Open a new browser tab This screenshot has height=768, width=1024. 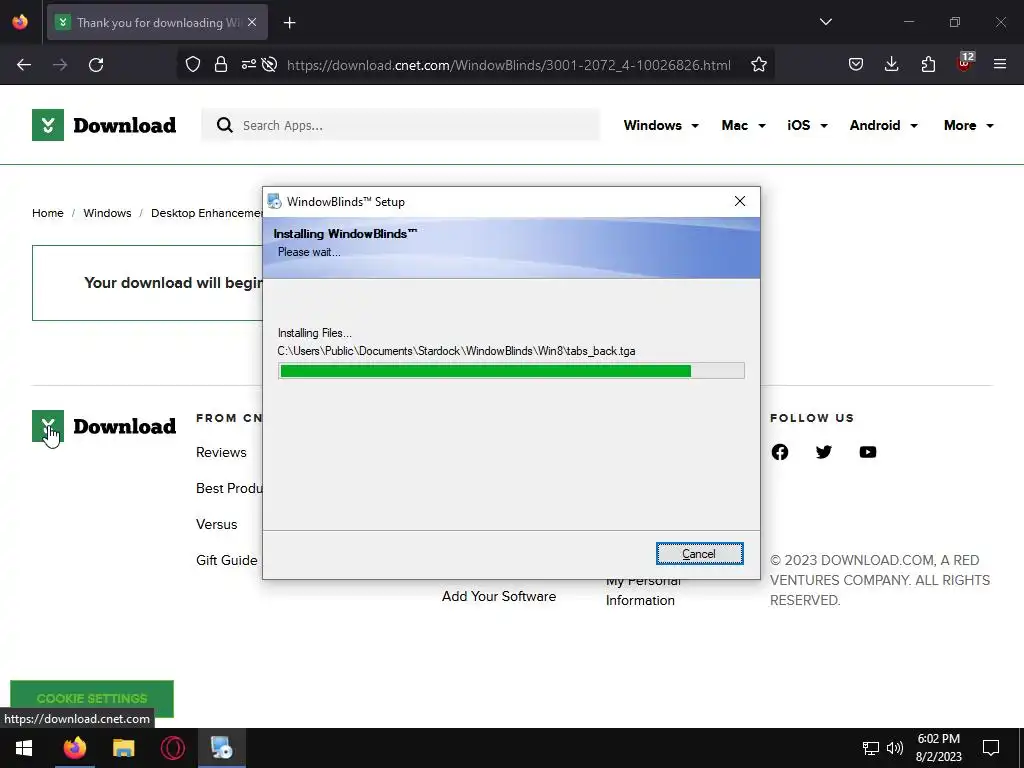coord(290,23)
